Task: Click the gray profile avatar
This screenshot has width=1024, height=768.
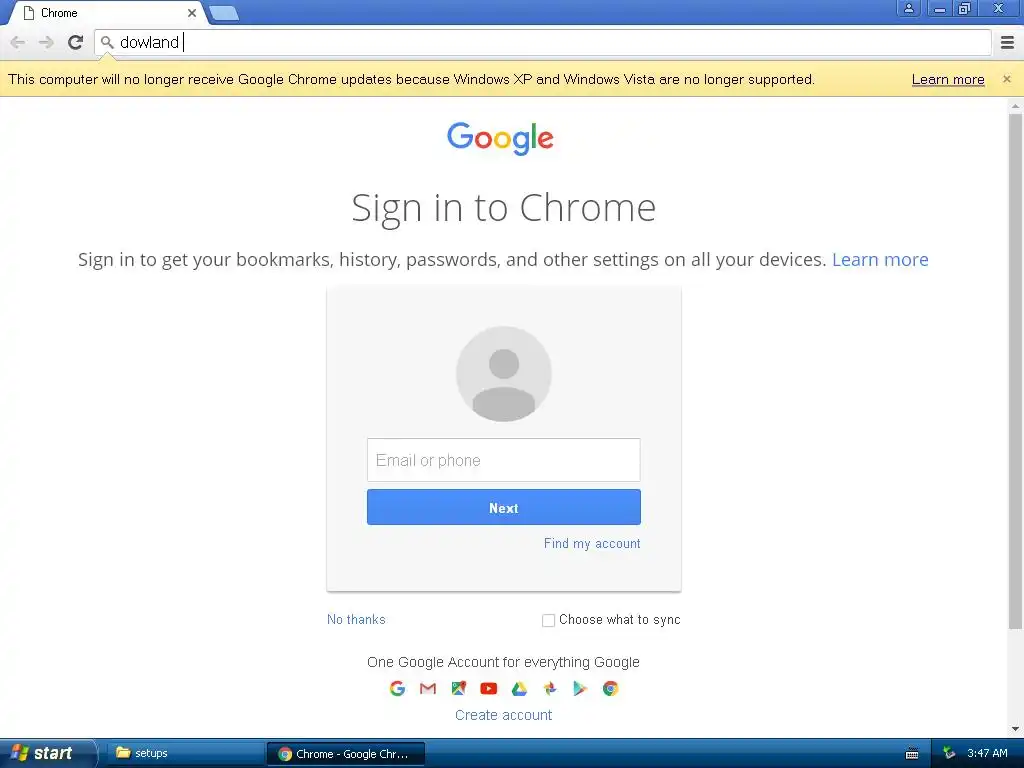Action: tap(504, 374)
